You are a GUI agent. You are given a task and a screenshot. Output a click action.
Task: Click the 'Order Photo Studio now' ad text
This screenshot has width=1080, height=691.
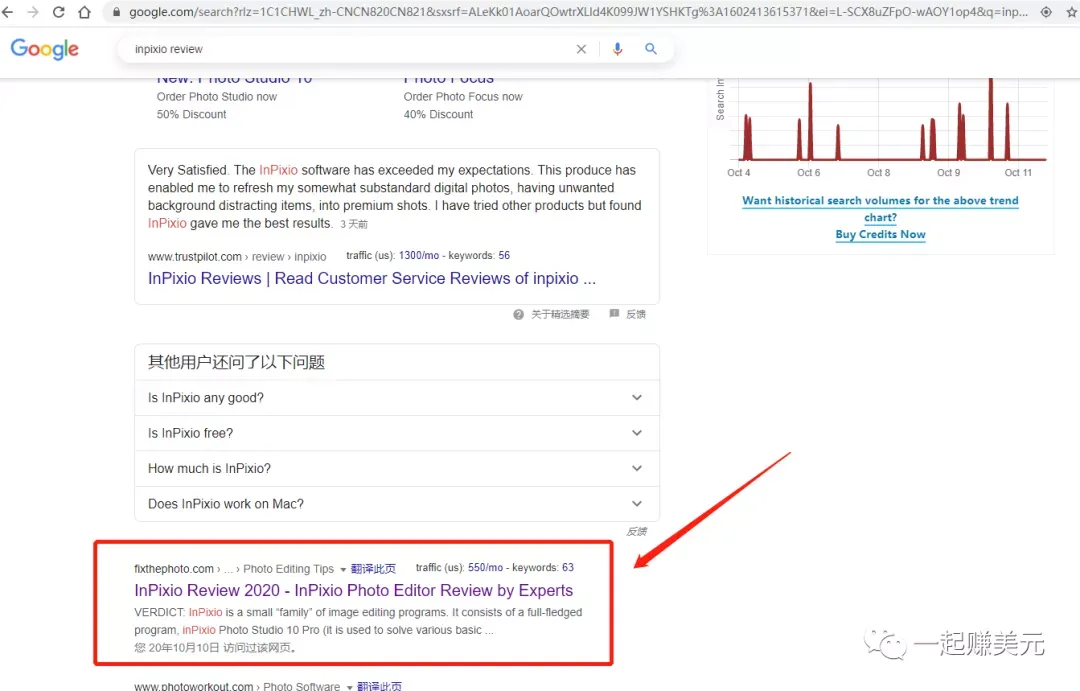(x=217, y=96)
